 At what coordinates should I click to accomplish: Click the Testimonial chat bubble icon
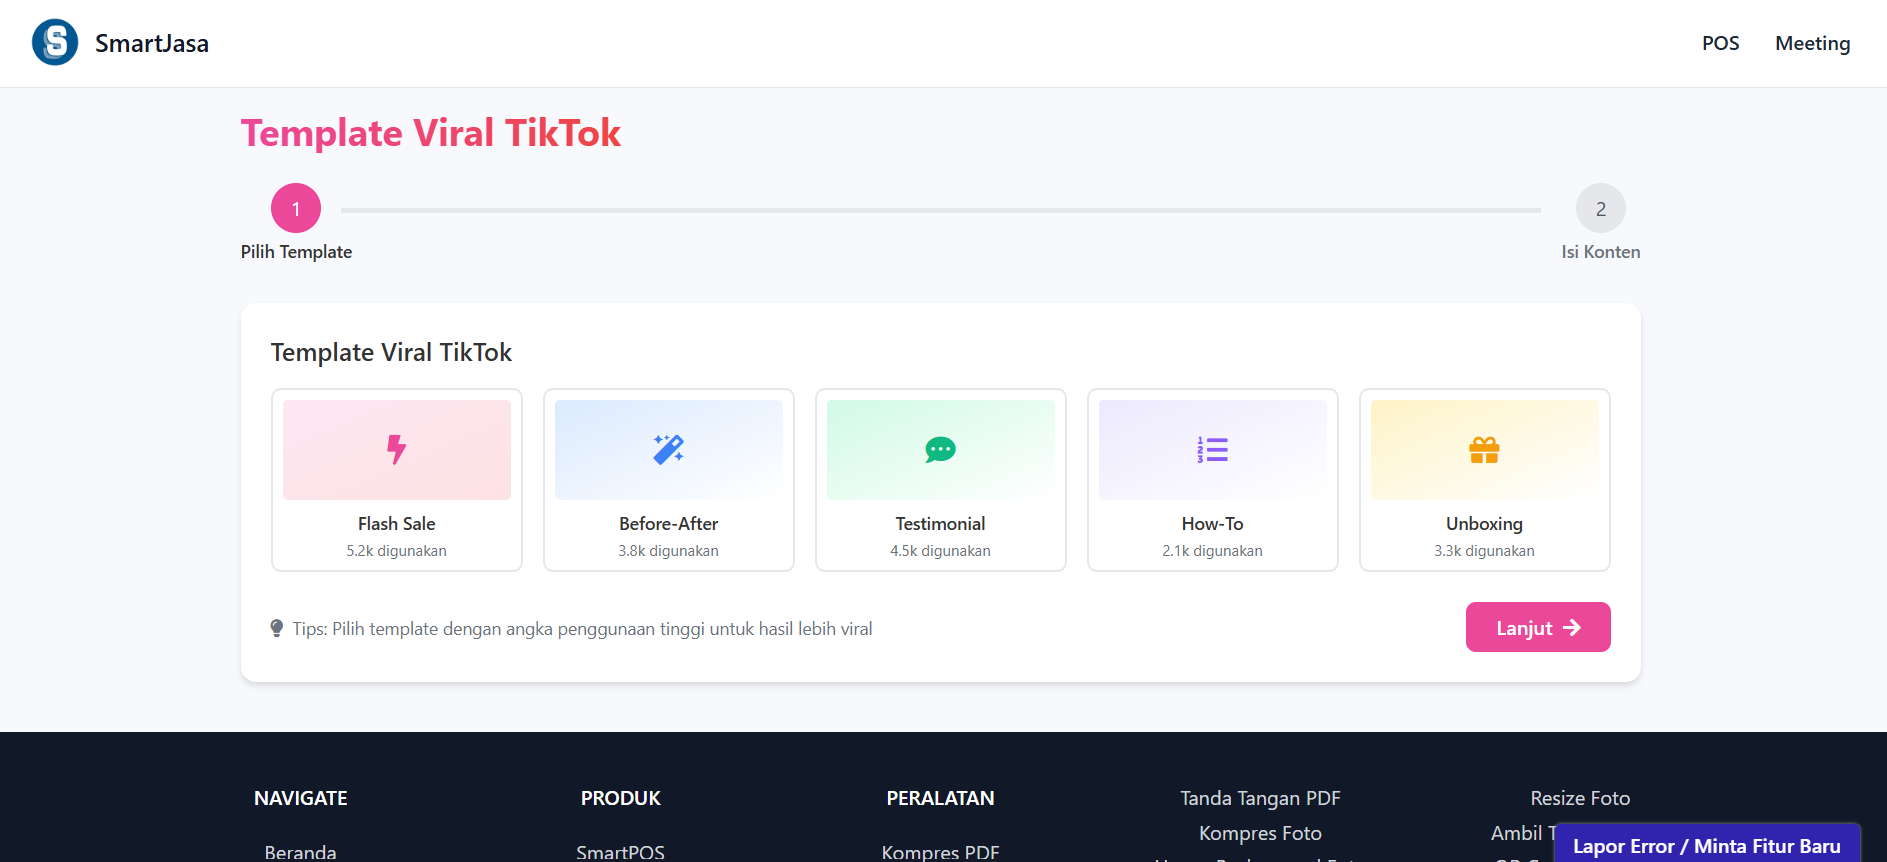click(x=941, y=450)
